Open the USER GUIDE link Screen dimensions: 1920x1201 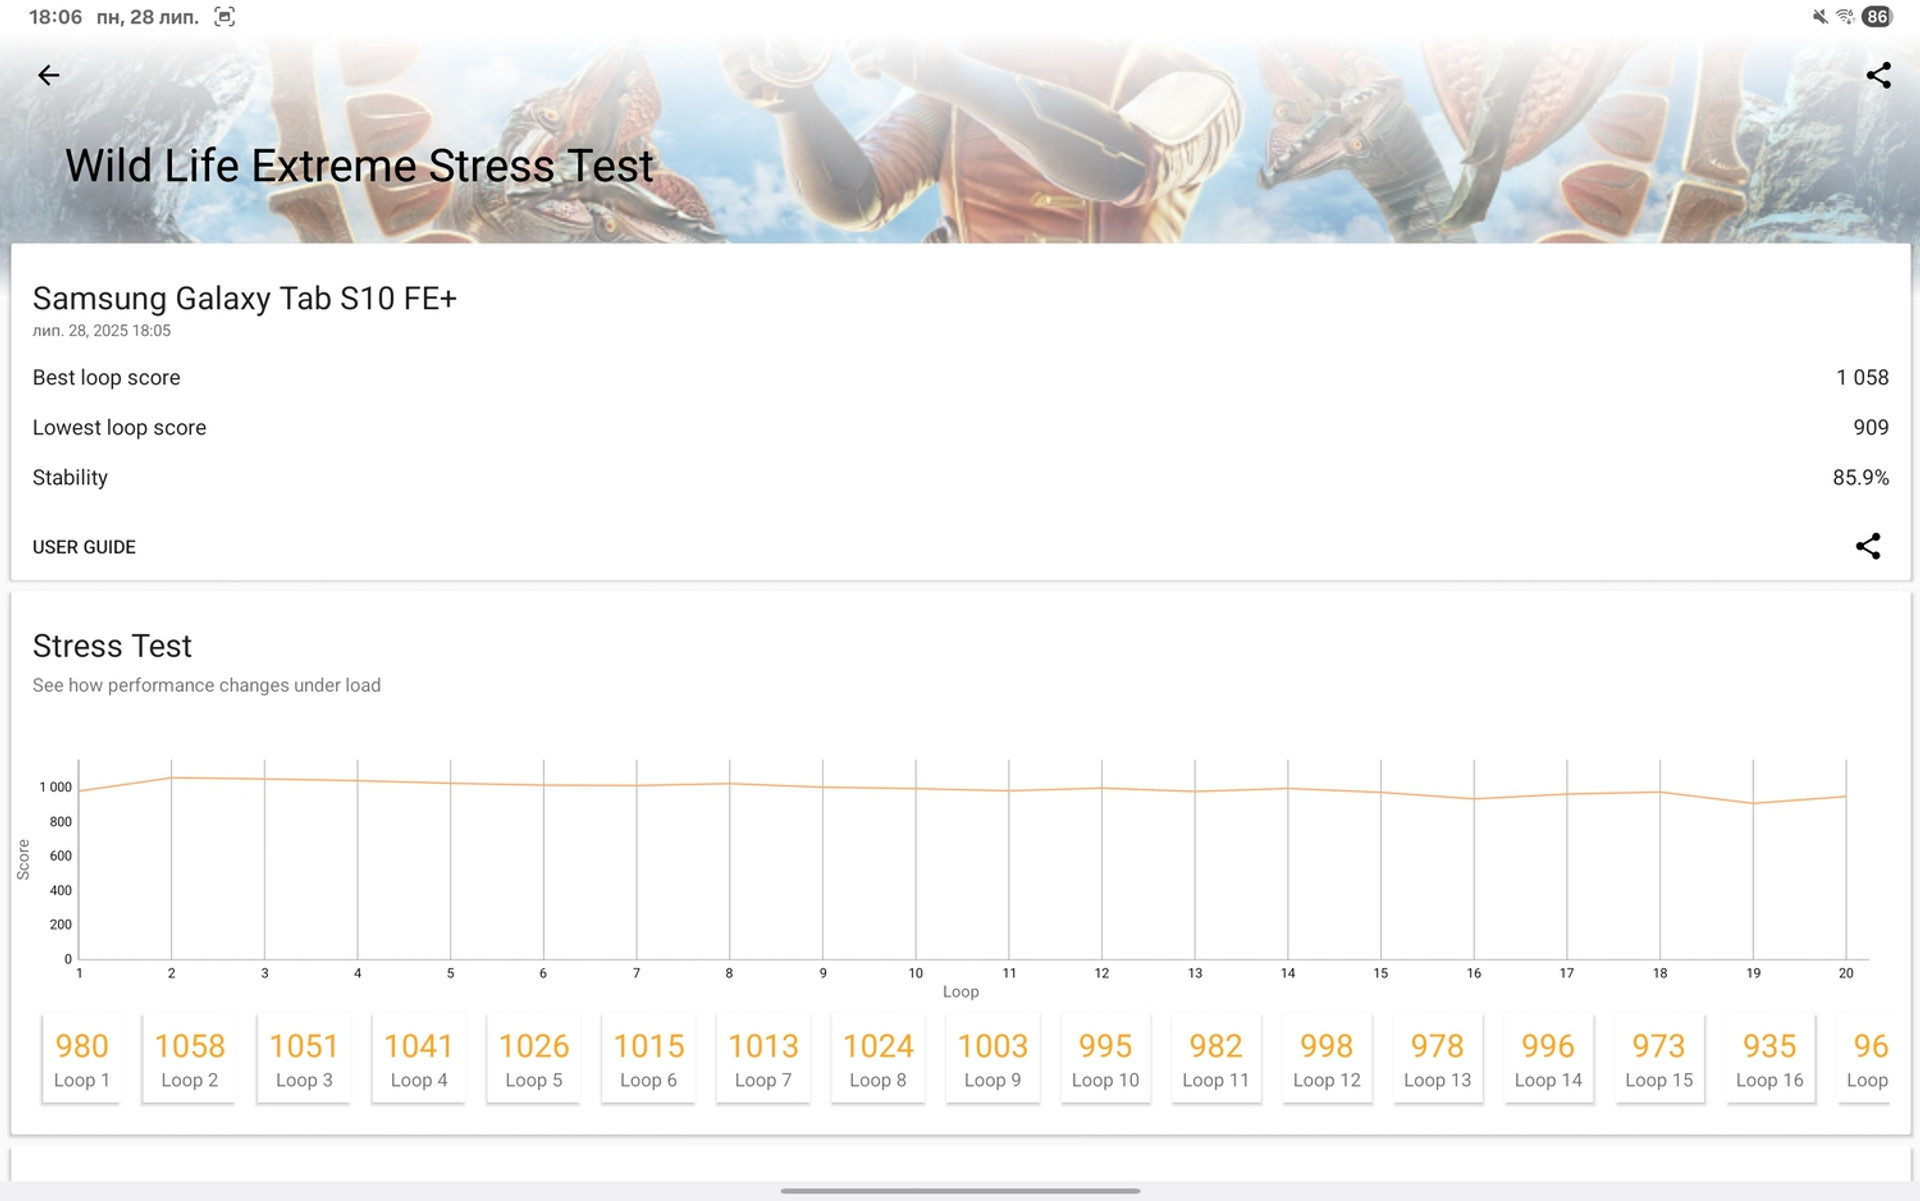click(x=84, y=547)
